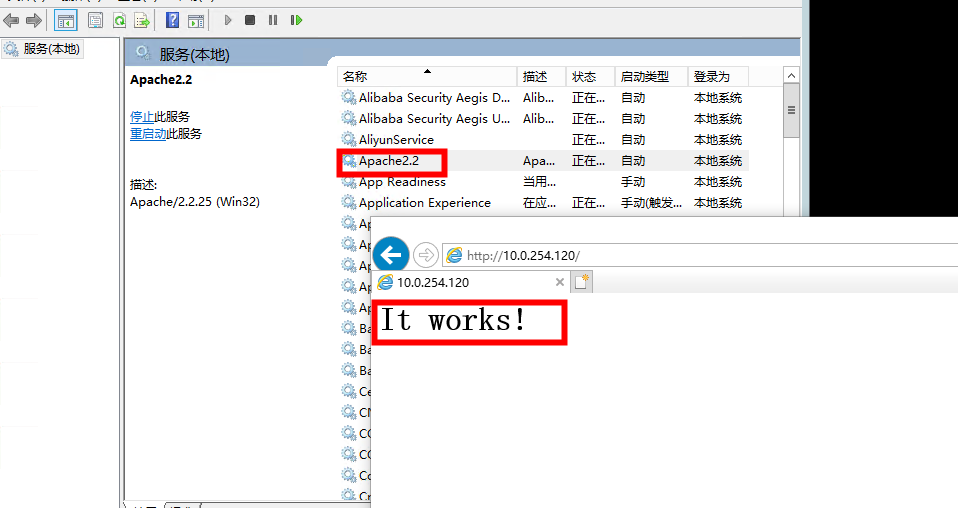This screenshot has width=958, height=508.
Task: Toggle the Action Pane toolbar icon
Action: click(x=196, y=21)
